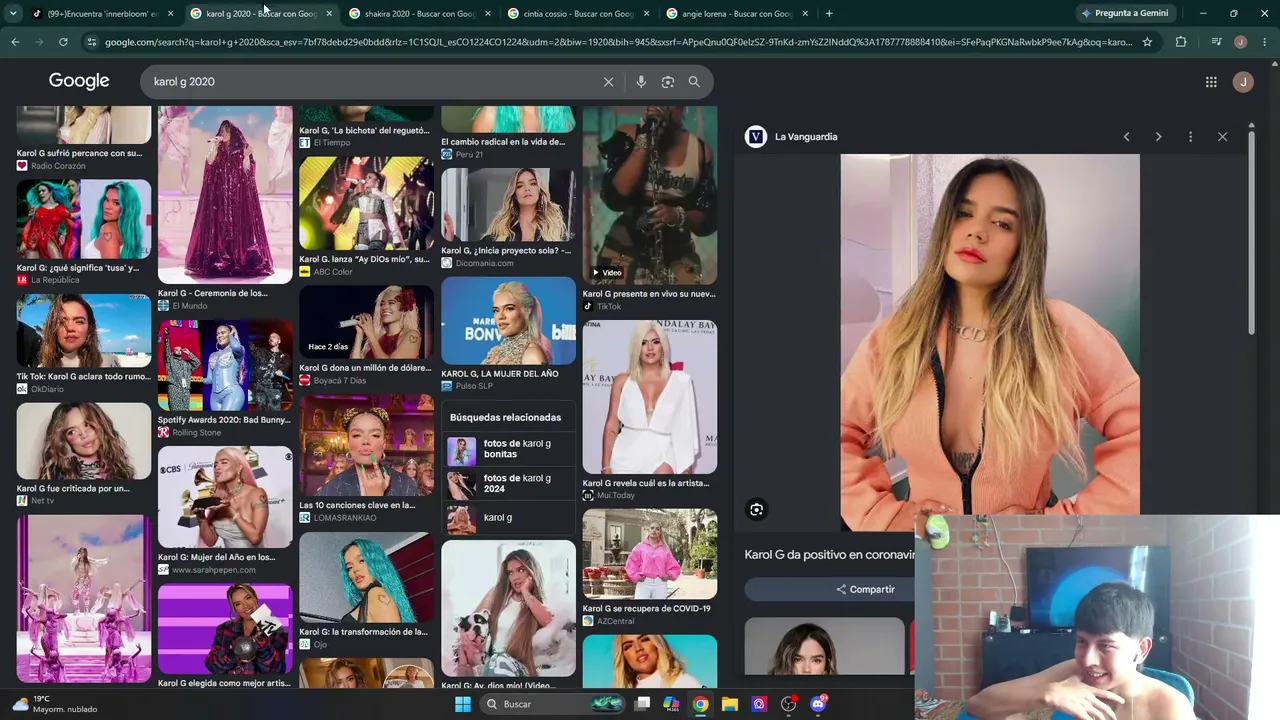The height and width of the screenshot is (720, 1280).
Task: Open the La Vanguardia source link
Action: [x=806, y=137]
